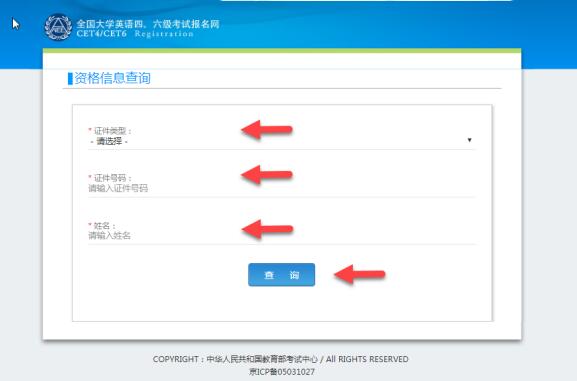The image size is (577, 381).
Task: Click the CET circular logo emblem
Action: coord(58,27)
